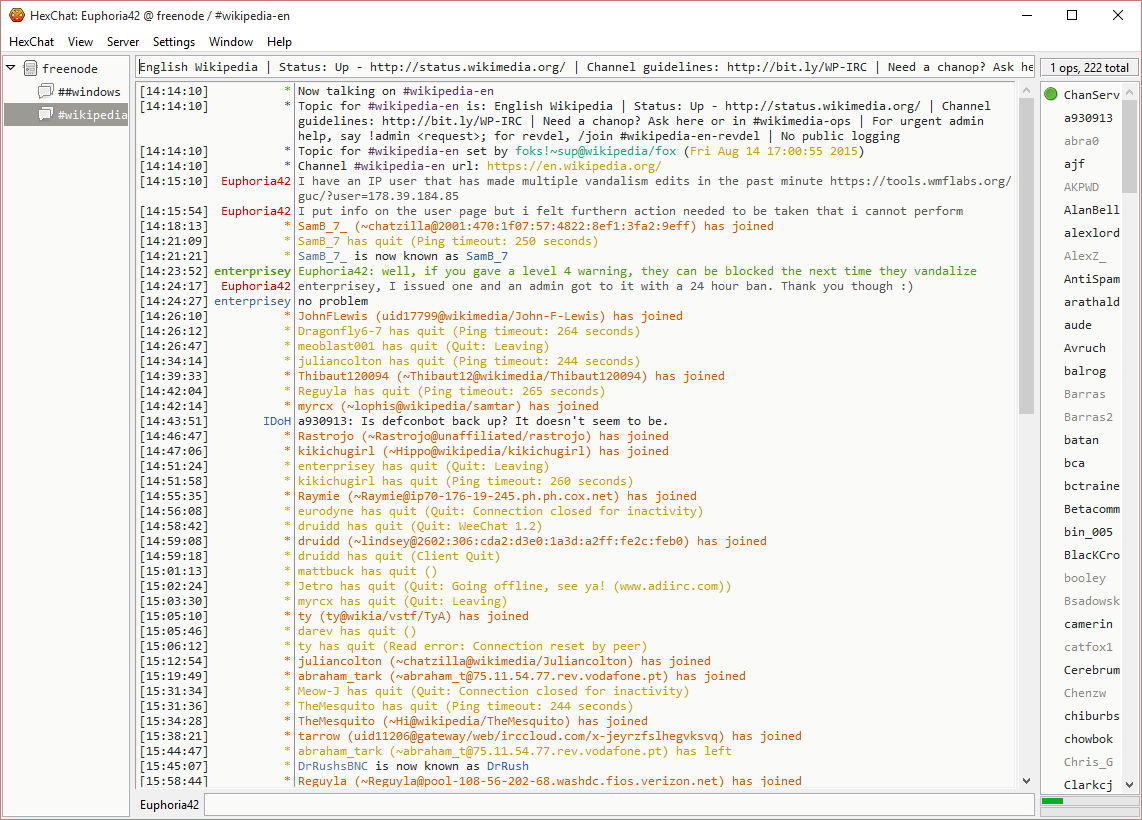Click the DrRush nickname in nick-change line

[x=508, y=766]
